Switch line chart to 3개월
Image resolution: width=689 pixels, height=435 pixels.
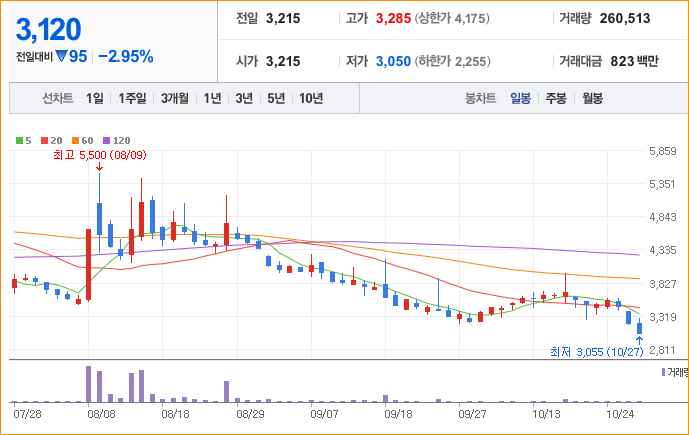(x=174, y=98)
